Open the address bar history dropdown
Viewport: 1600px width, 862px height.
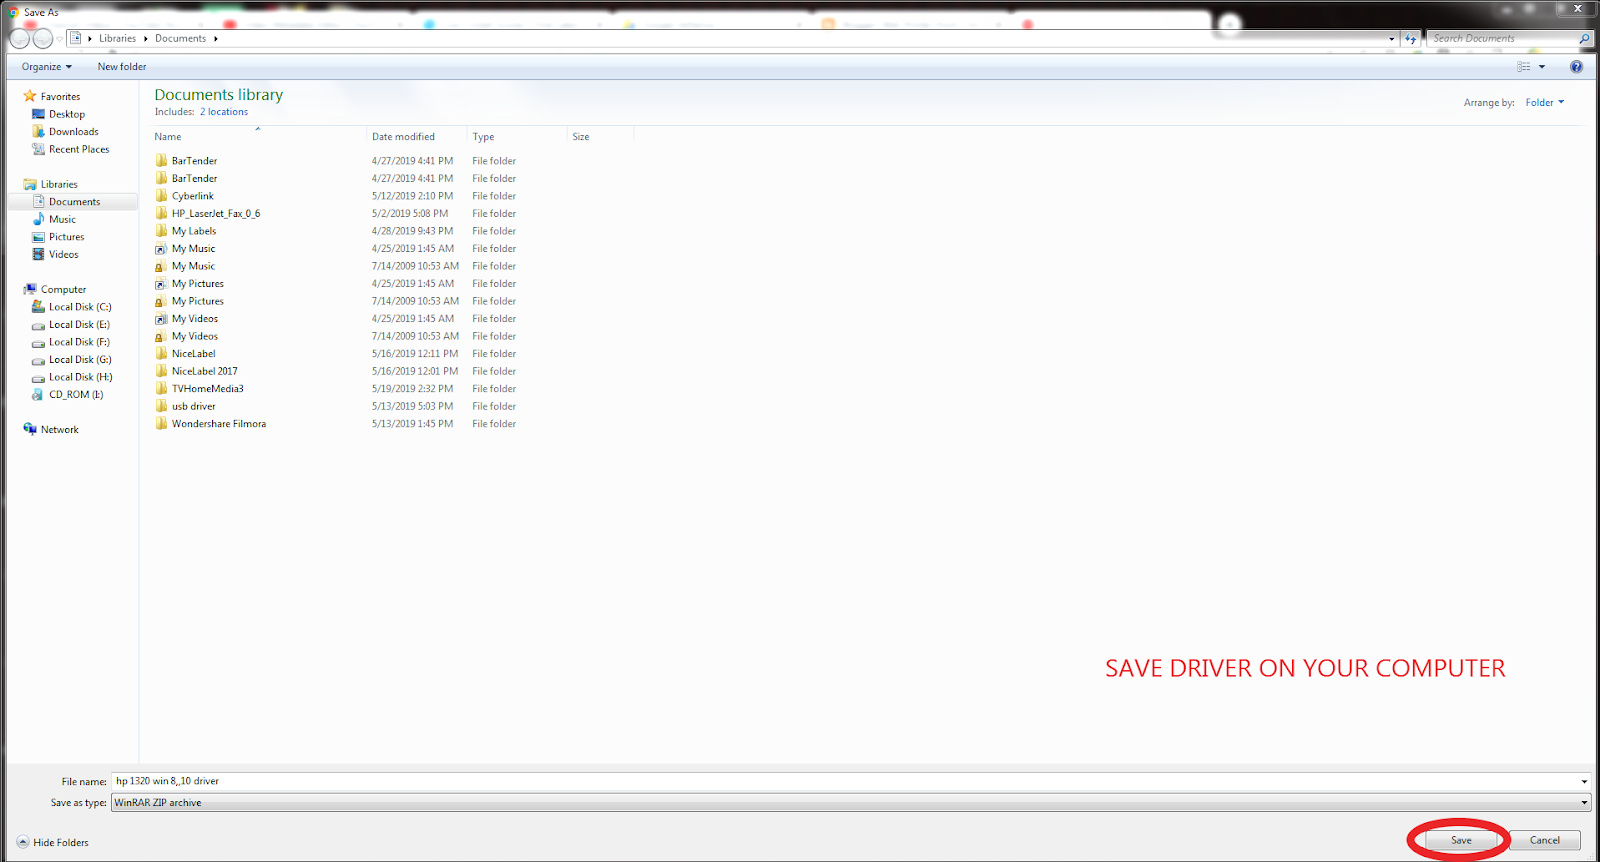pyautogui.click(x=1391, y=39)
